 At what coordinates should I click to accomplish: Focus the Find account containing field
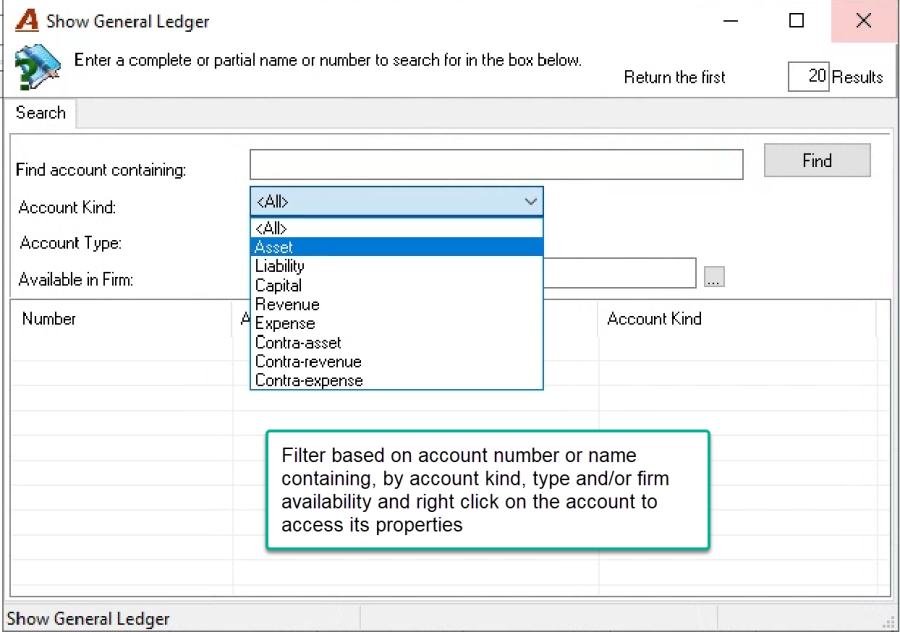click(x=496, y=164)
